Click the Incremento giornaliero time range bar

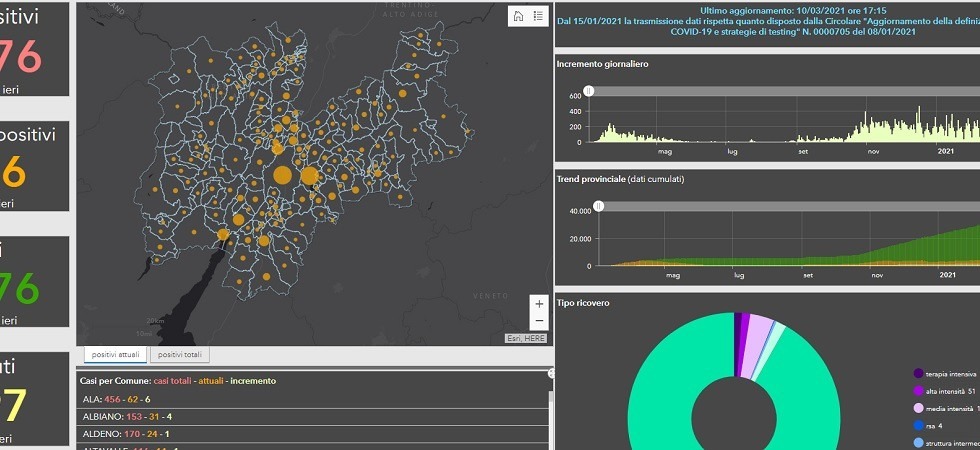coord(784,91)
